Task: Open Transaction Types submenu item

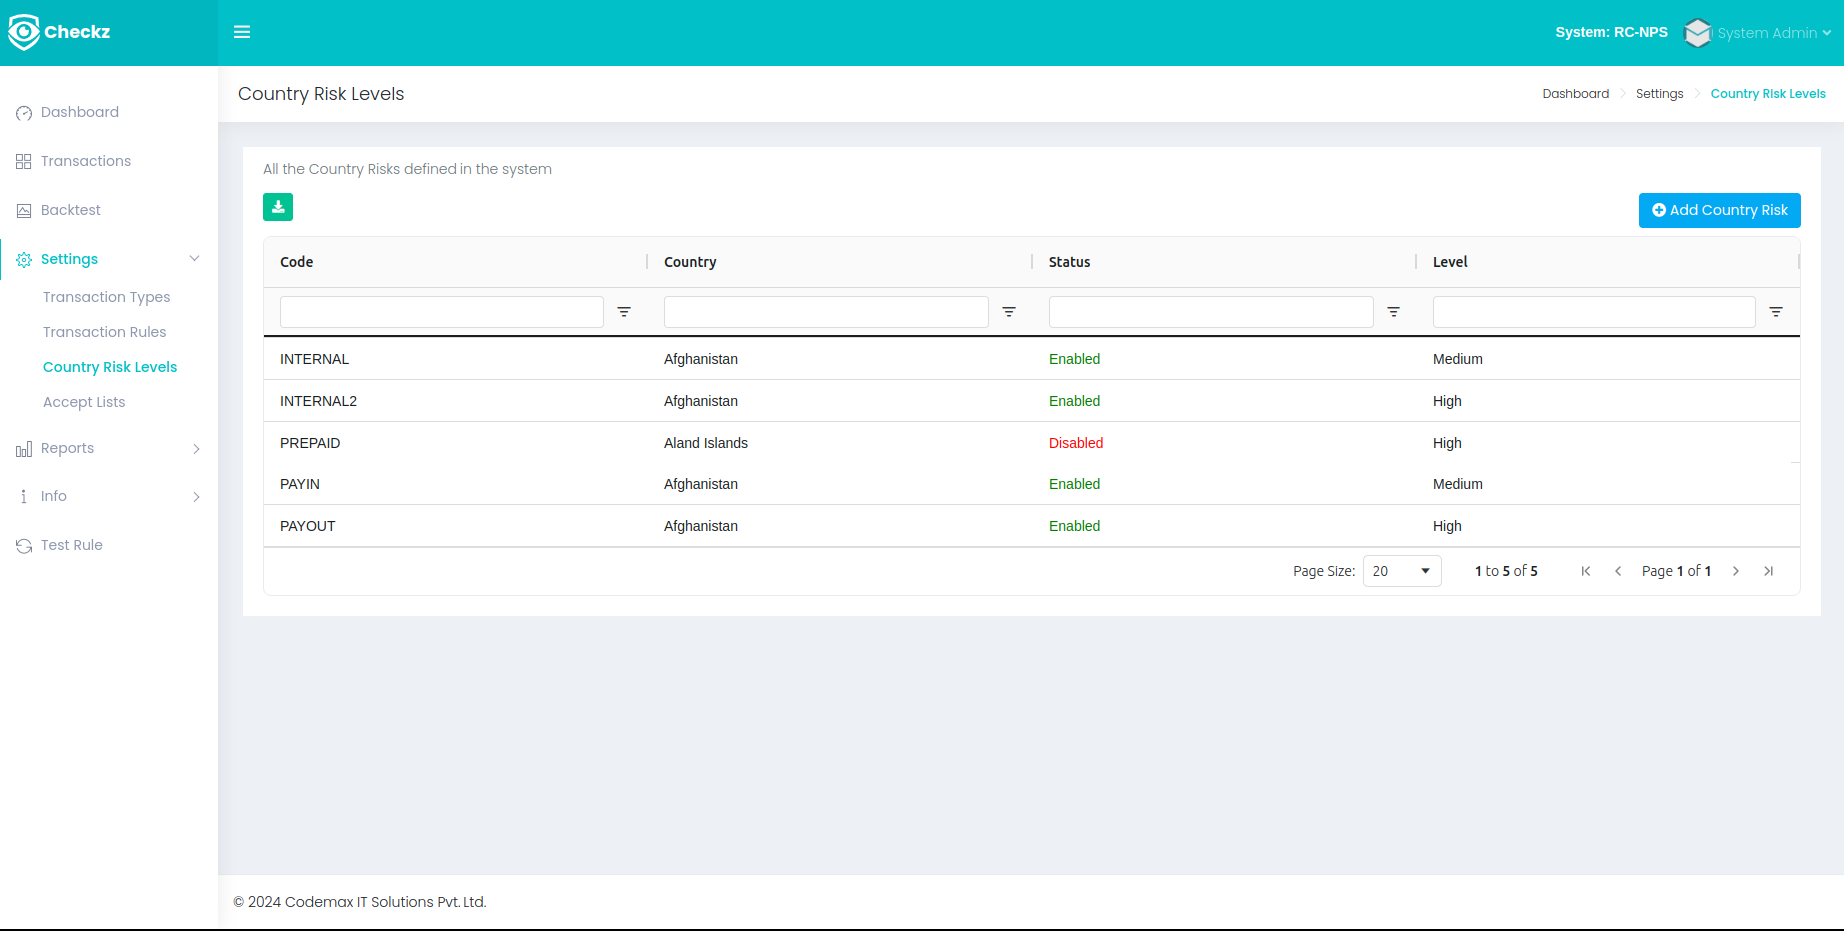Action: 107,297
